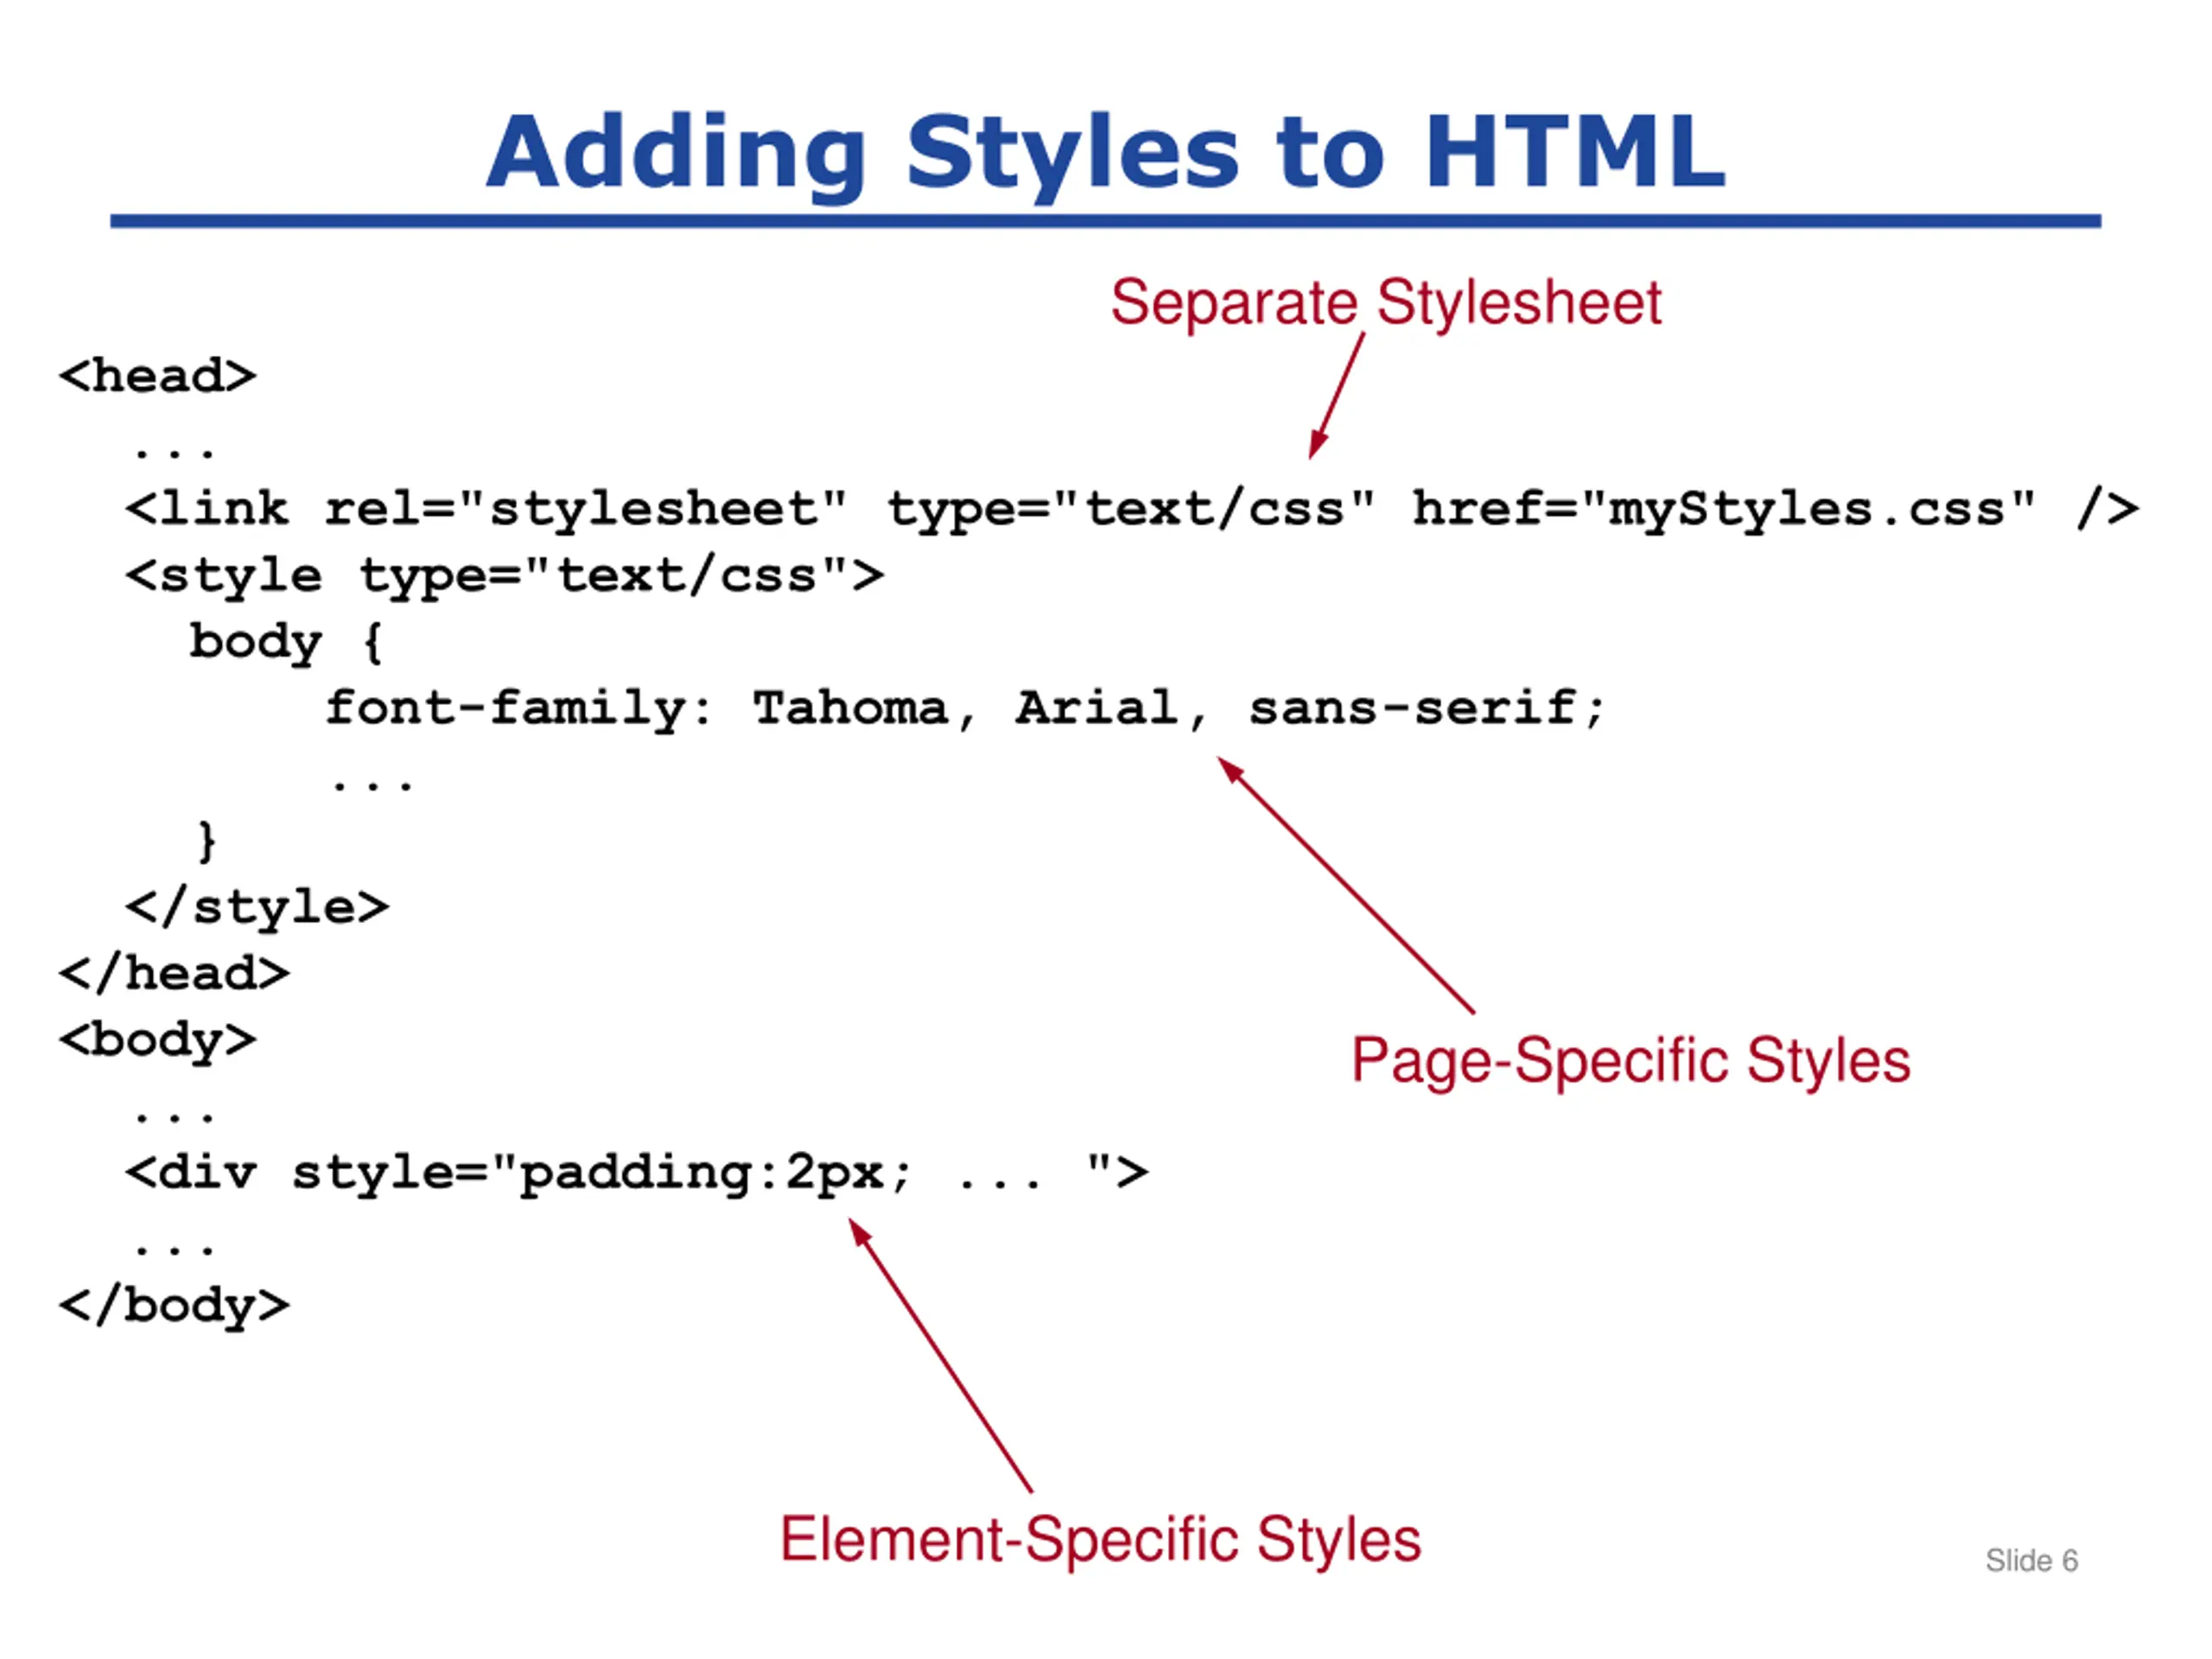Click the 'Page-Specific Styles' label
2212x1659 pixels.
tap(1630, 1061)
